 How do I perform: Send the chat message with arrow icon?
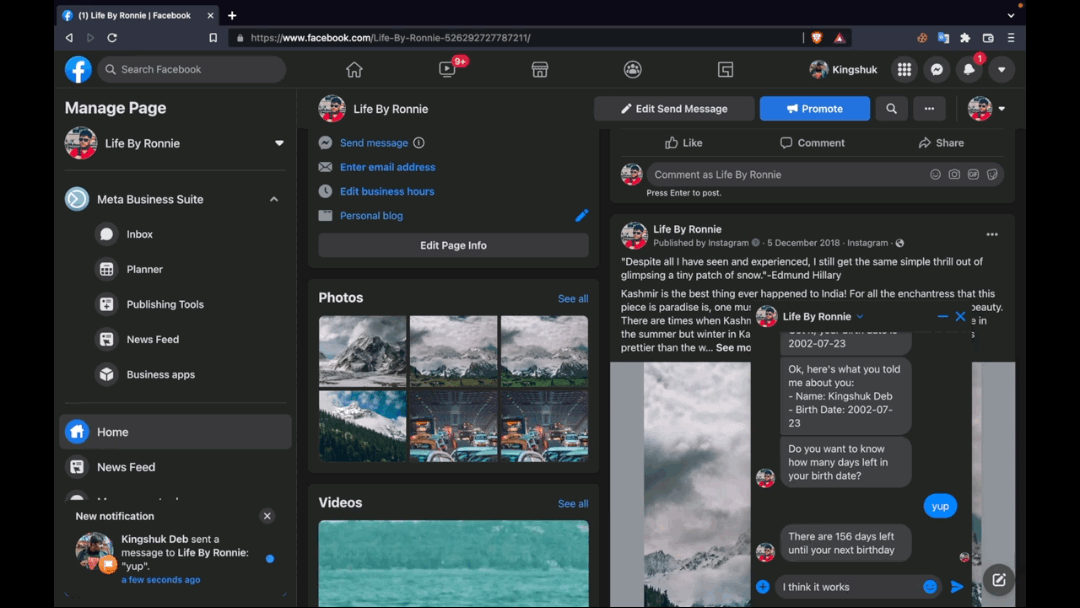(x=957, y=587)
